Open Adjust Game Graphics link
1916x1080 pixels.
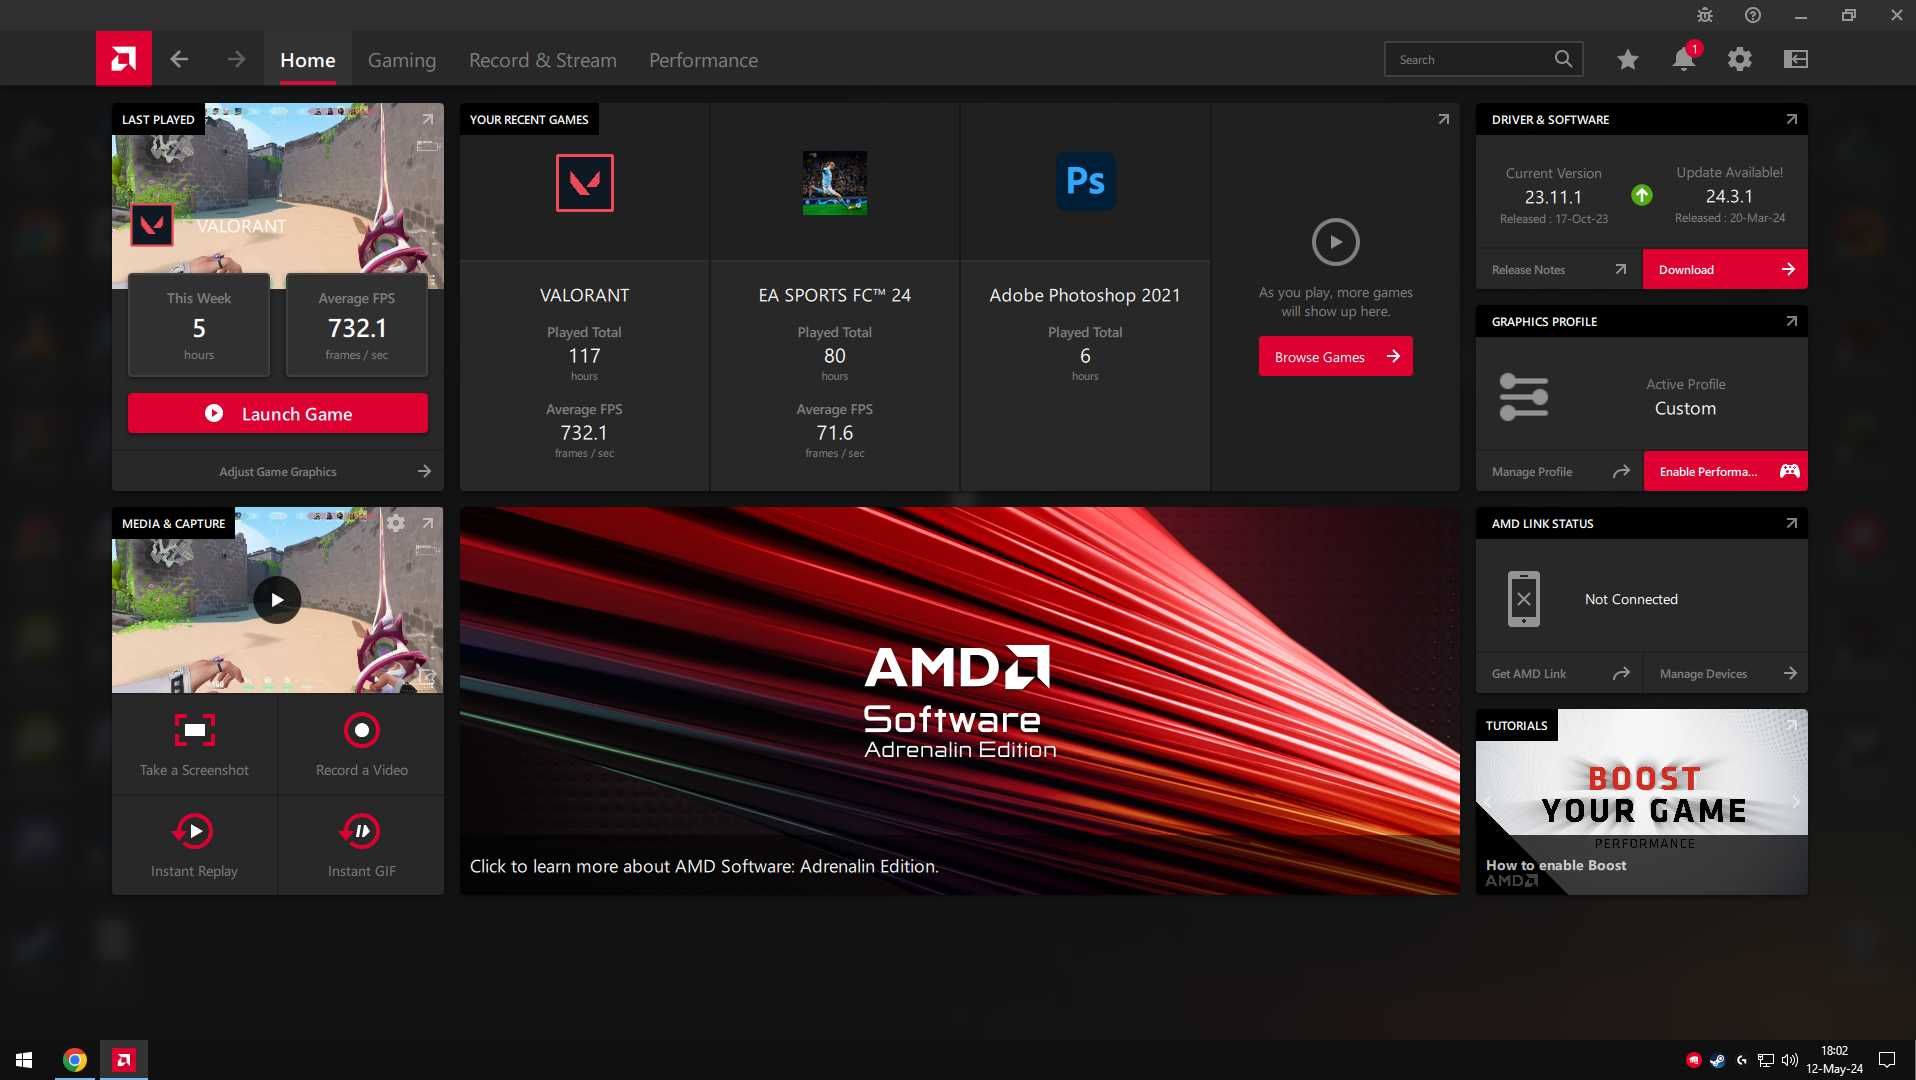click(278, 471)
